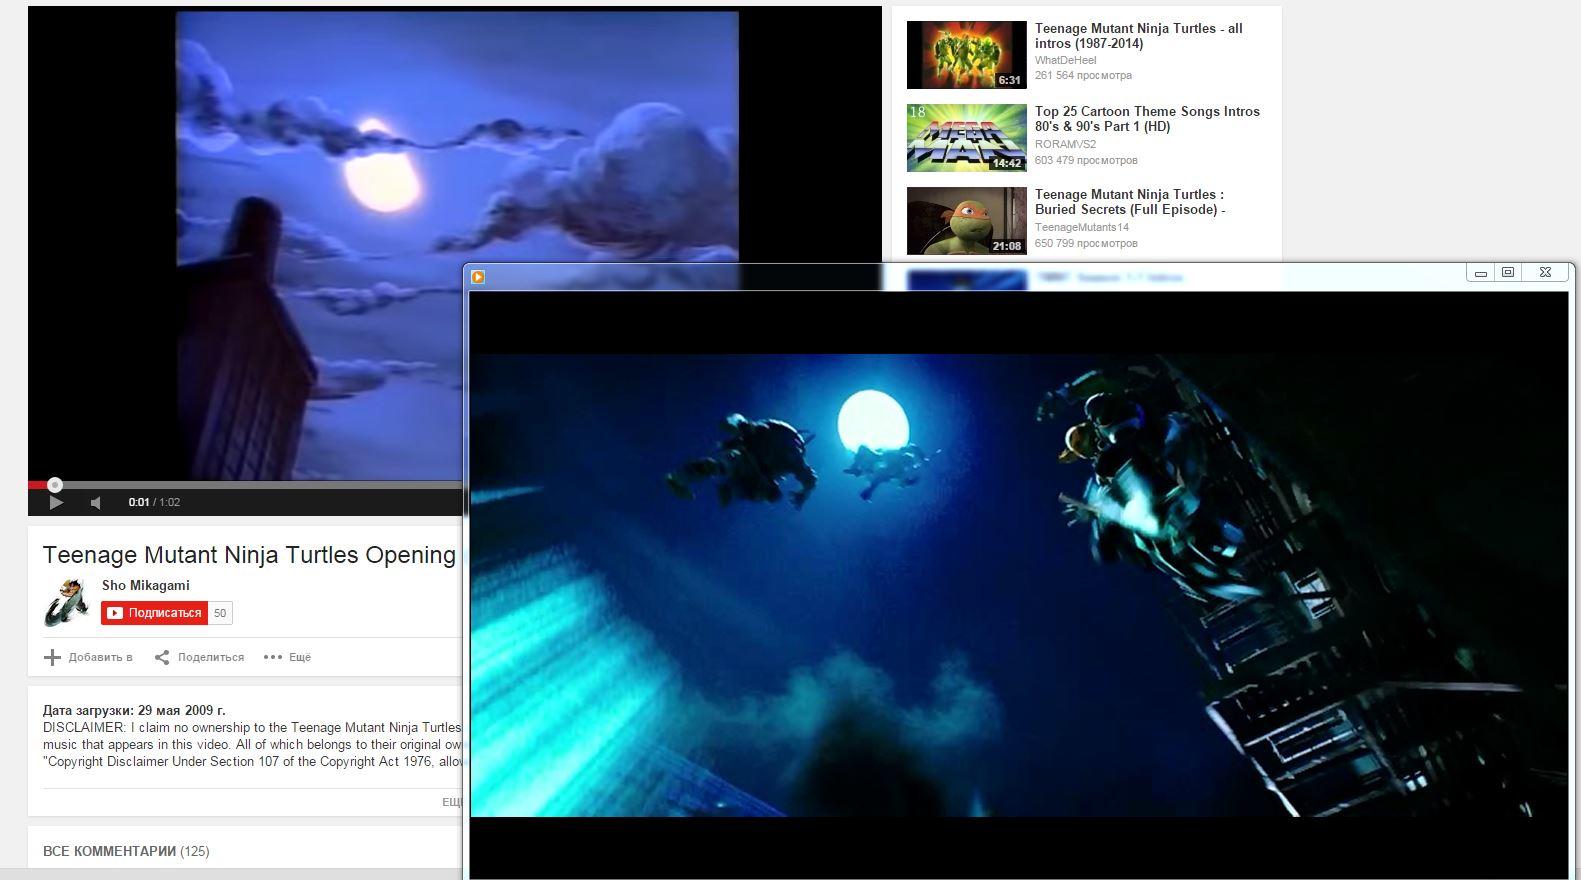Click the 650 799 просмотров view count

point(1086,243)
